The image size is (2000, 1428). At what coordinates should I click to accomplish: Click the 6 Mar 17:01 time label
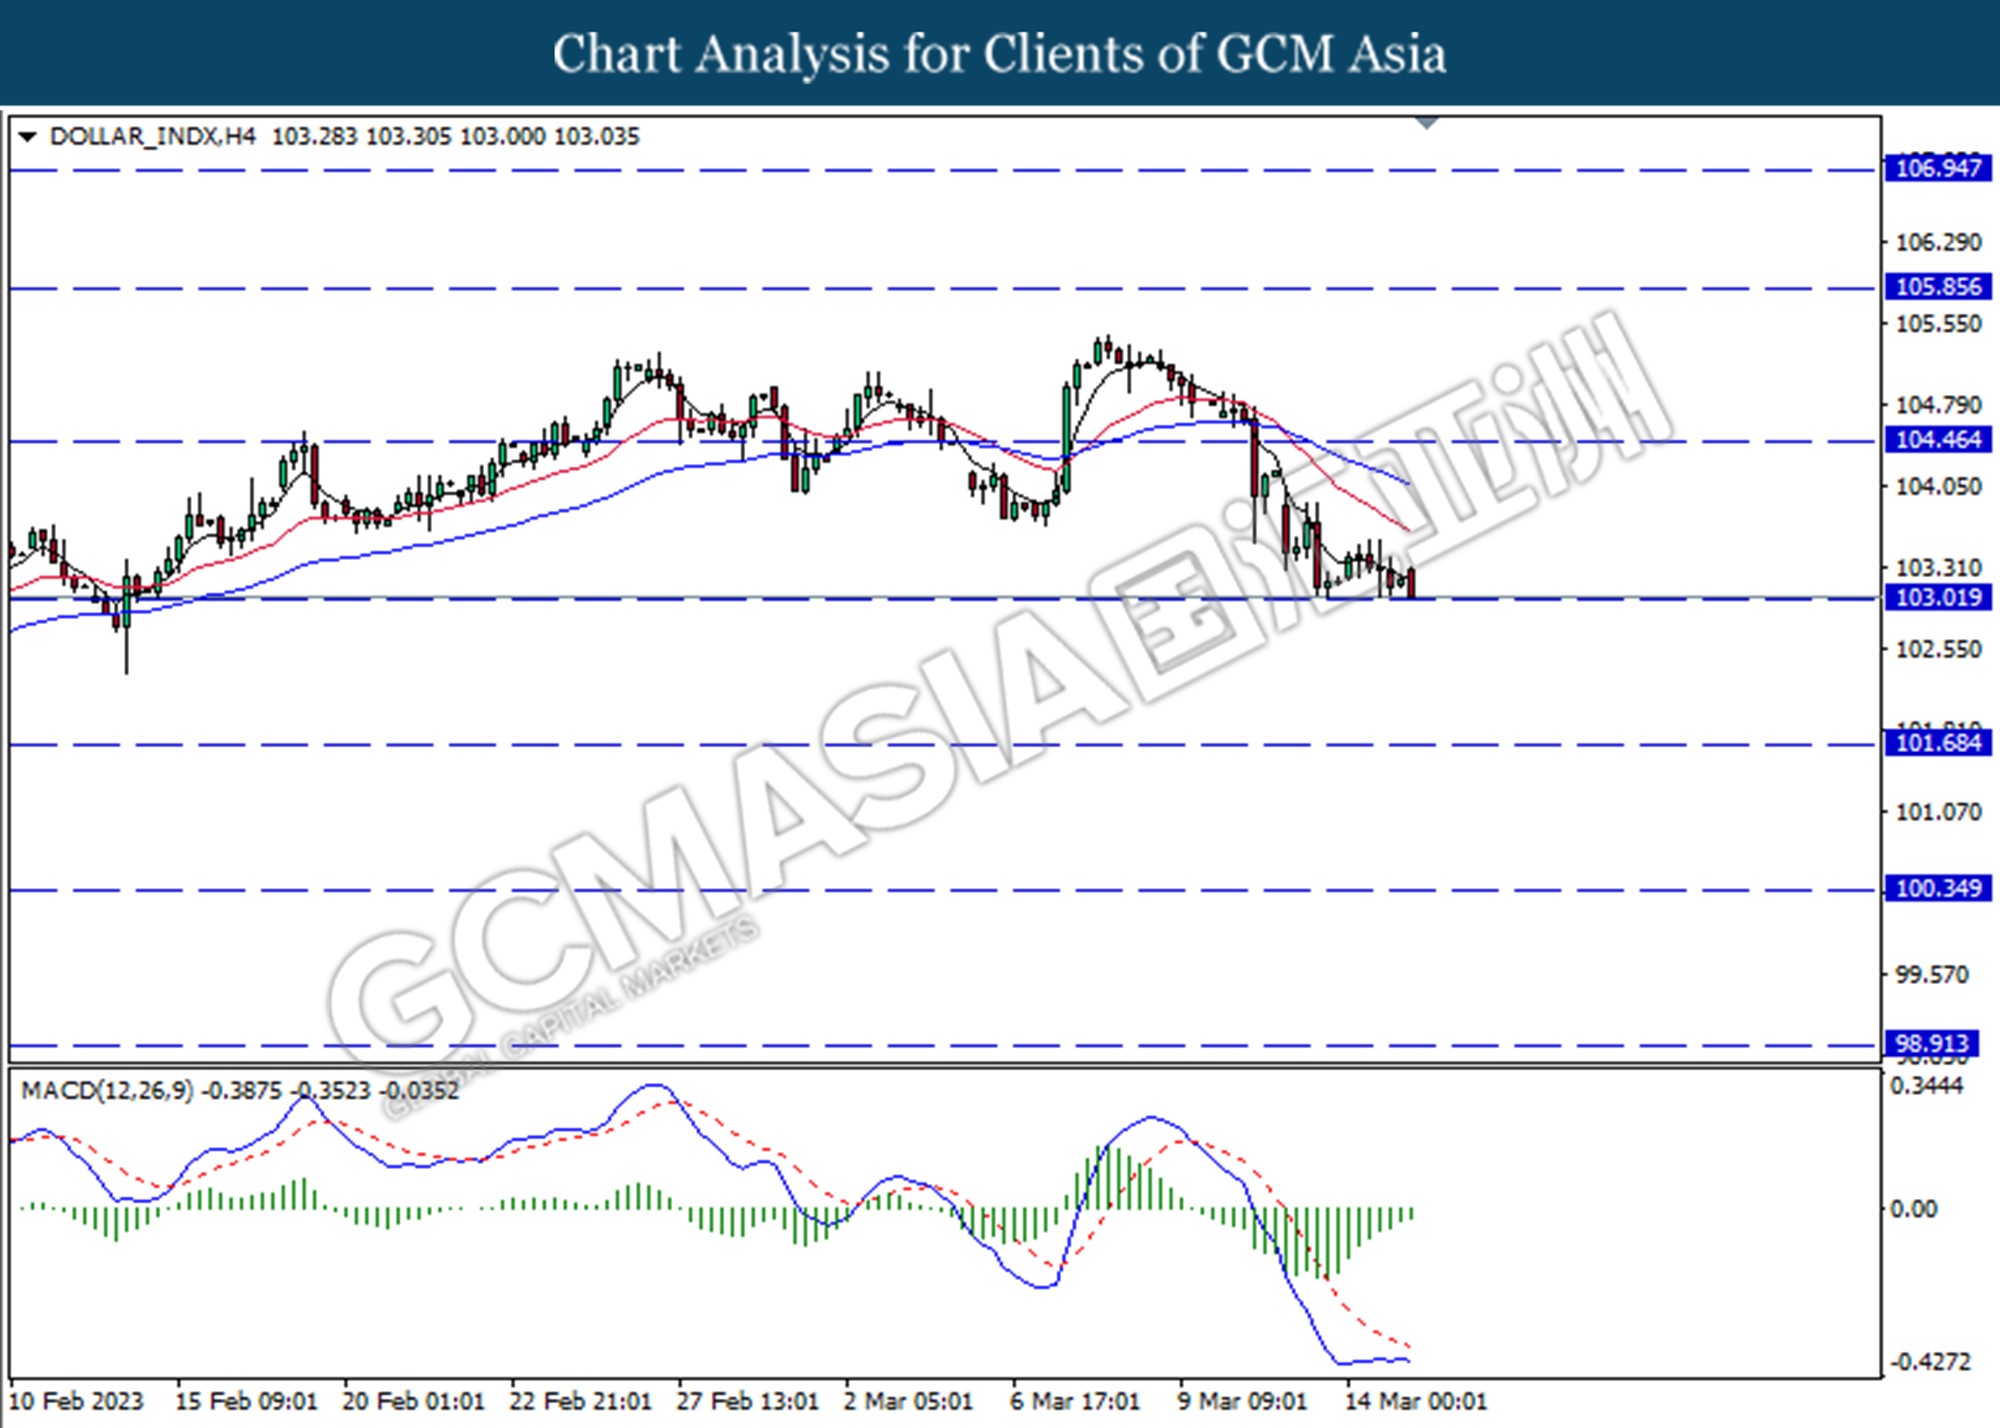[1075, 1401]
